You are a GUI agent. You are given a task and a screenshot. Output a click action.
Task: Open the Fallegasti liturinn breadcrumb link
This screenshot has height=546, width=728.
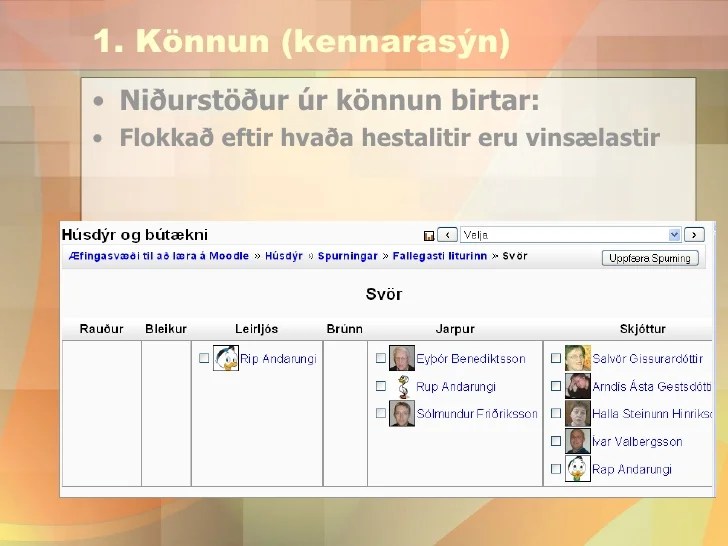click(x=440, y=256)
